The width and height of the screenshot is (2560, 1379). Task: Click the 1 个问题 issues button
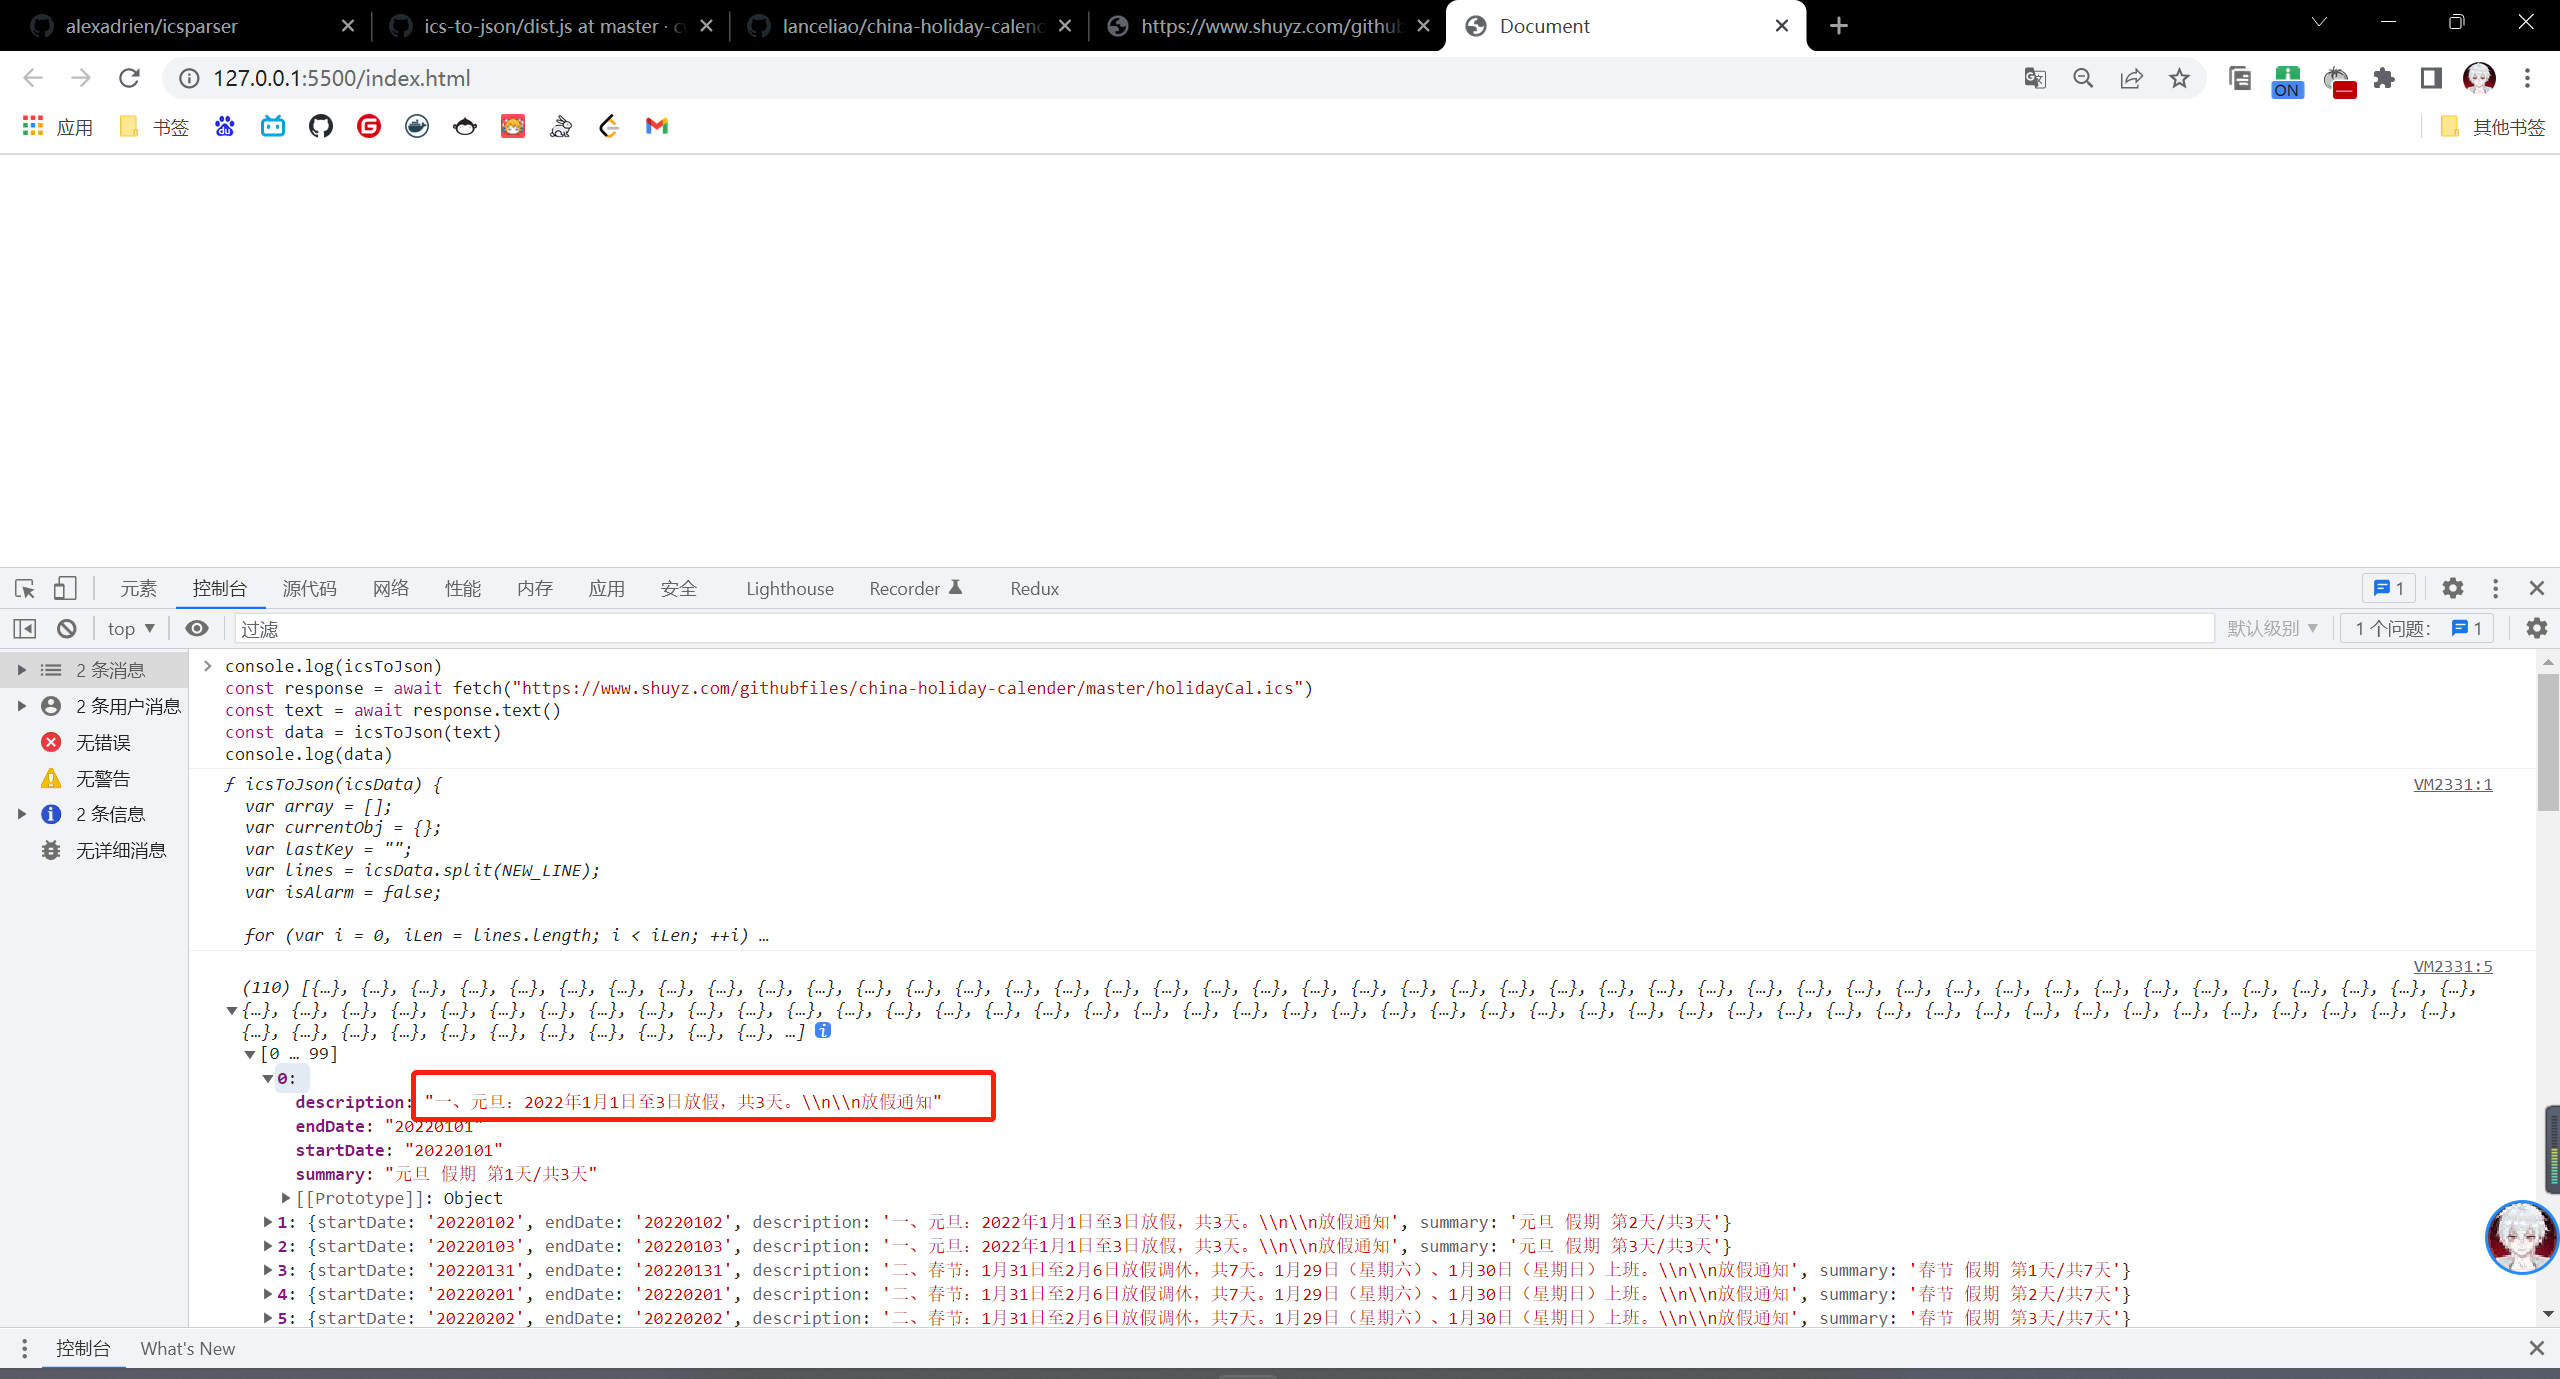(x=2417, y=628)
